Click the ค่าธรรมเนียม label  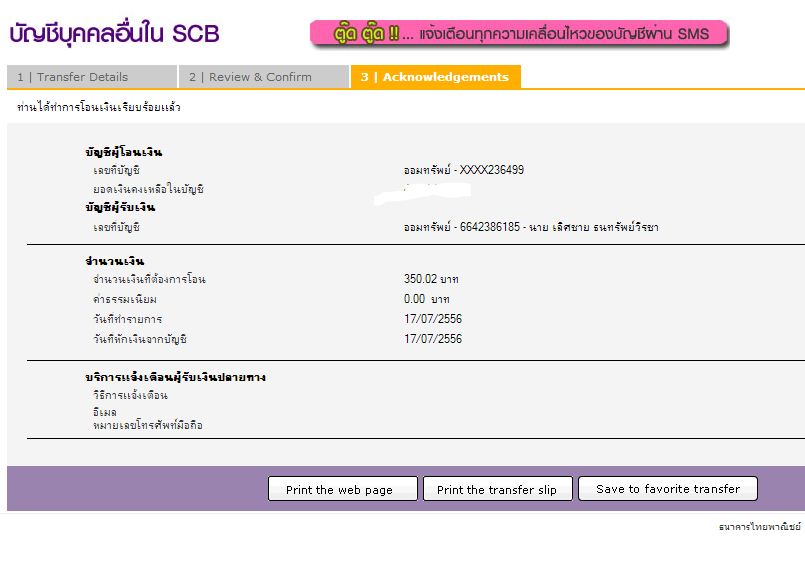coord(125,299)
